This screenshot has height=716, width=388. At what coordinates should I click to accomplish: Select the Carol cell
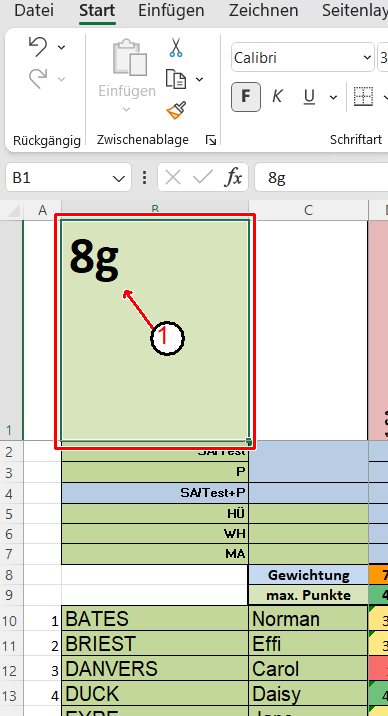coord(309,669)
